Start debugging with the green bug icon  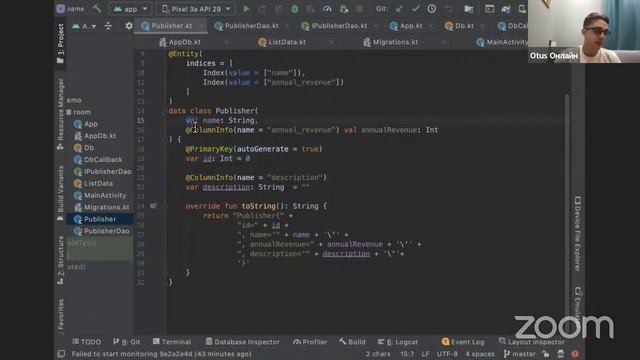[x=294, y=9]
